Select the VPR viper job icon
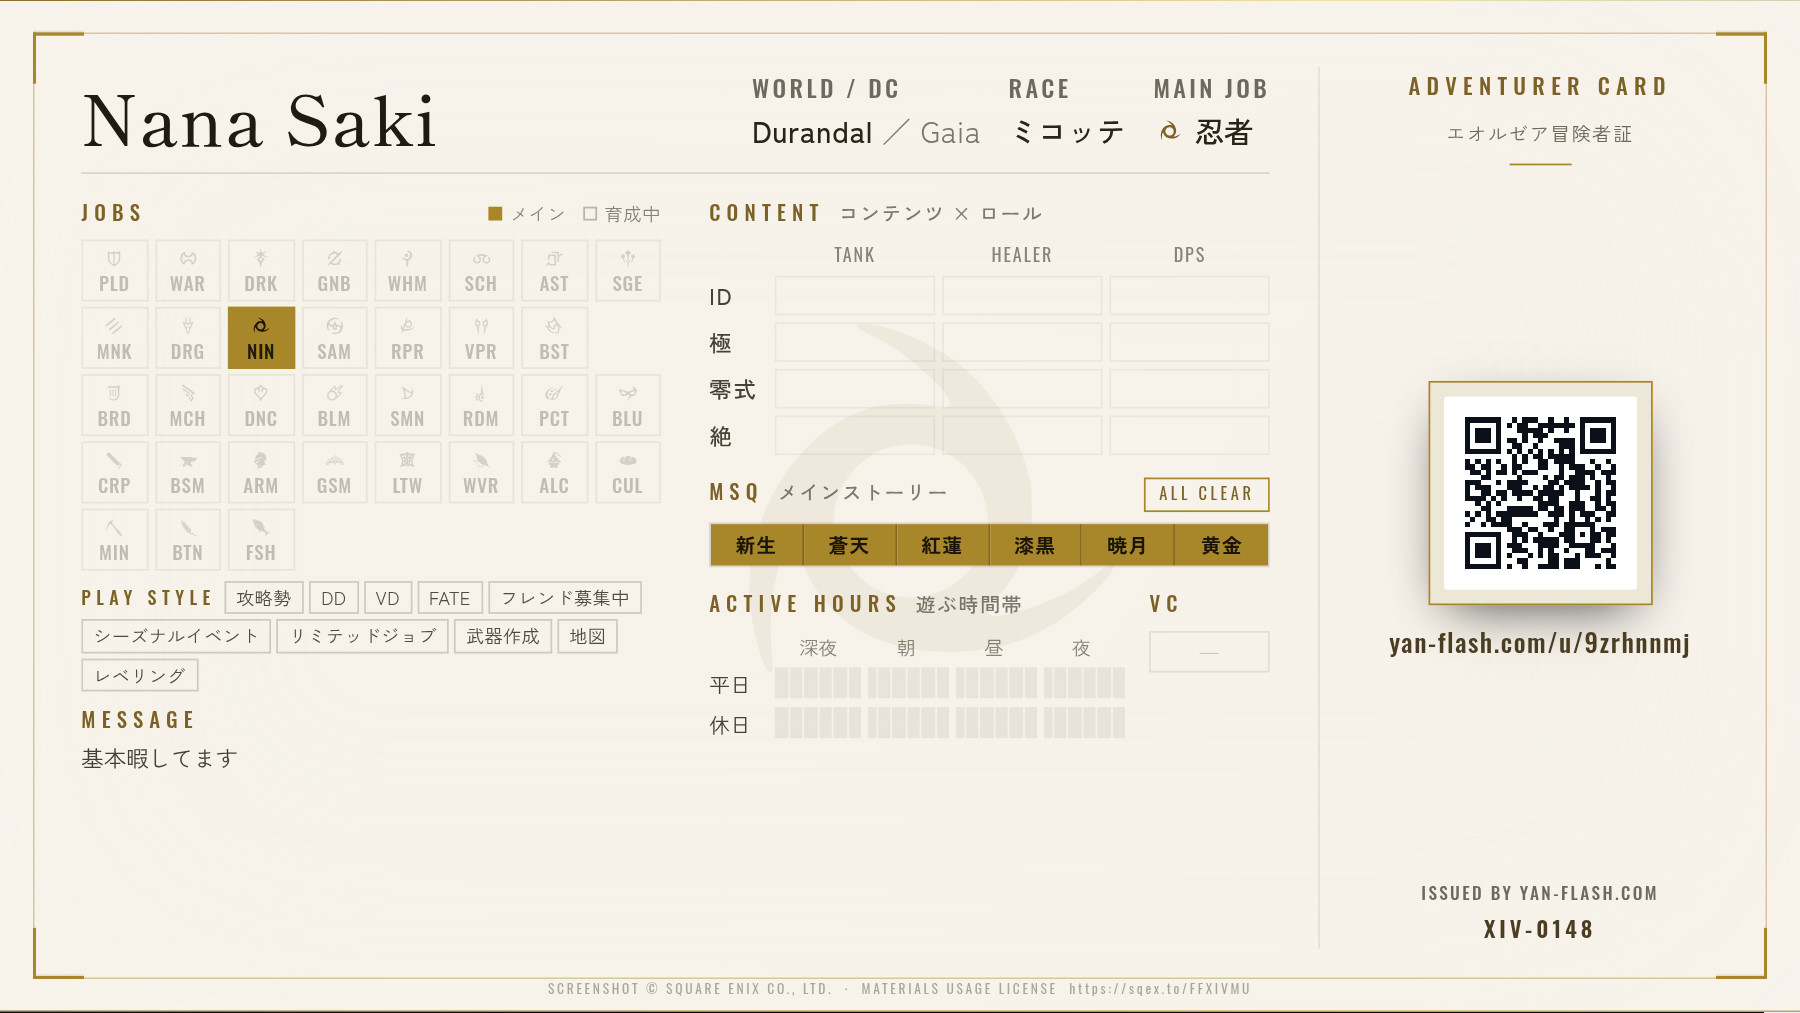The width and height of the screenshot is (1800, 1013). tap(481, 338)
